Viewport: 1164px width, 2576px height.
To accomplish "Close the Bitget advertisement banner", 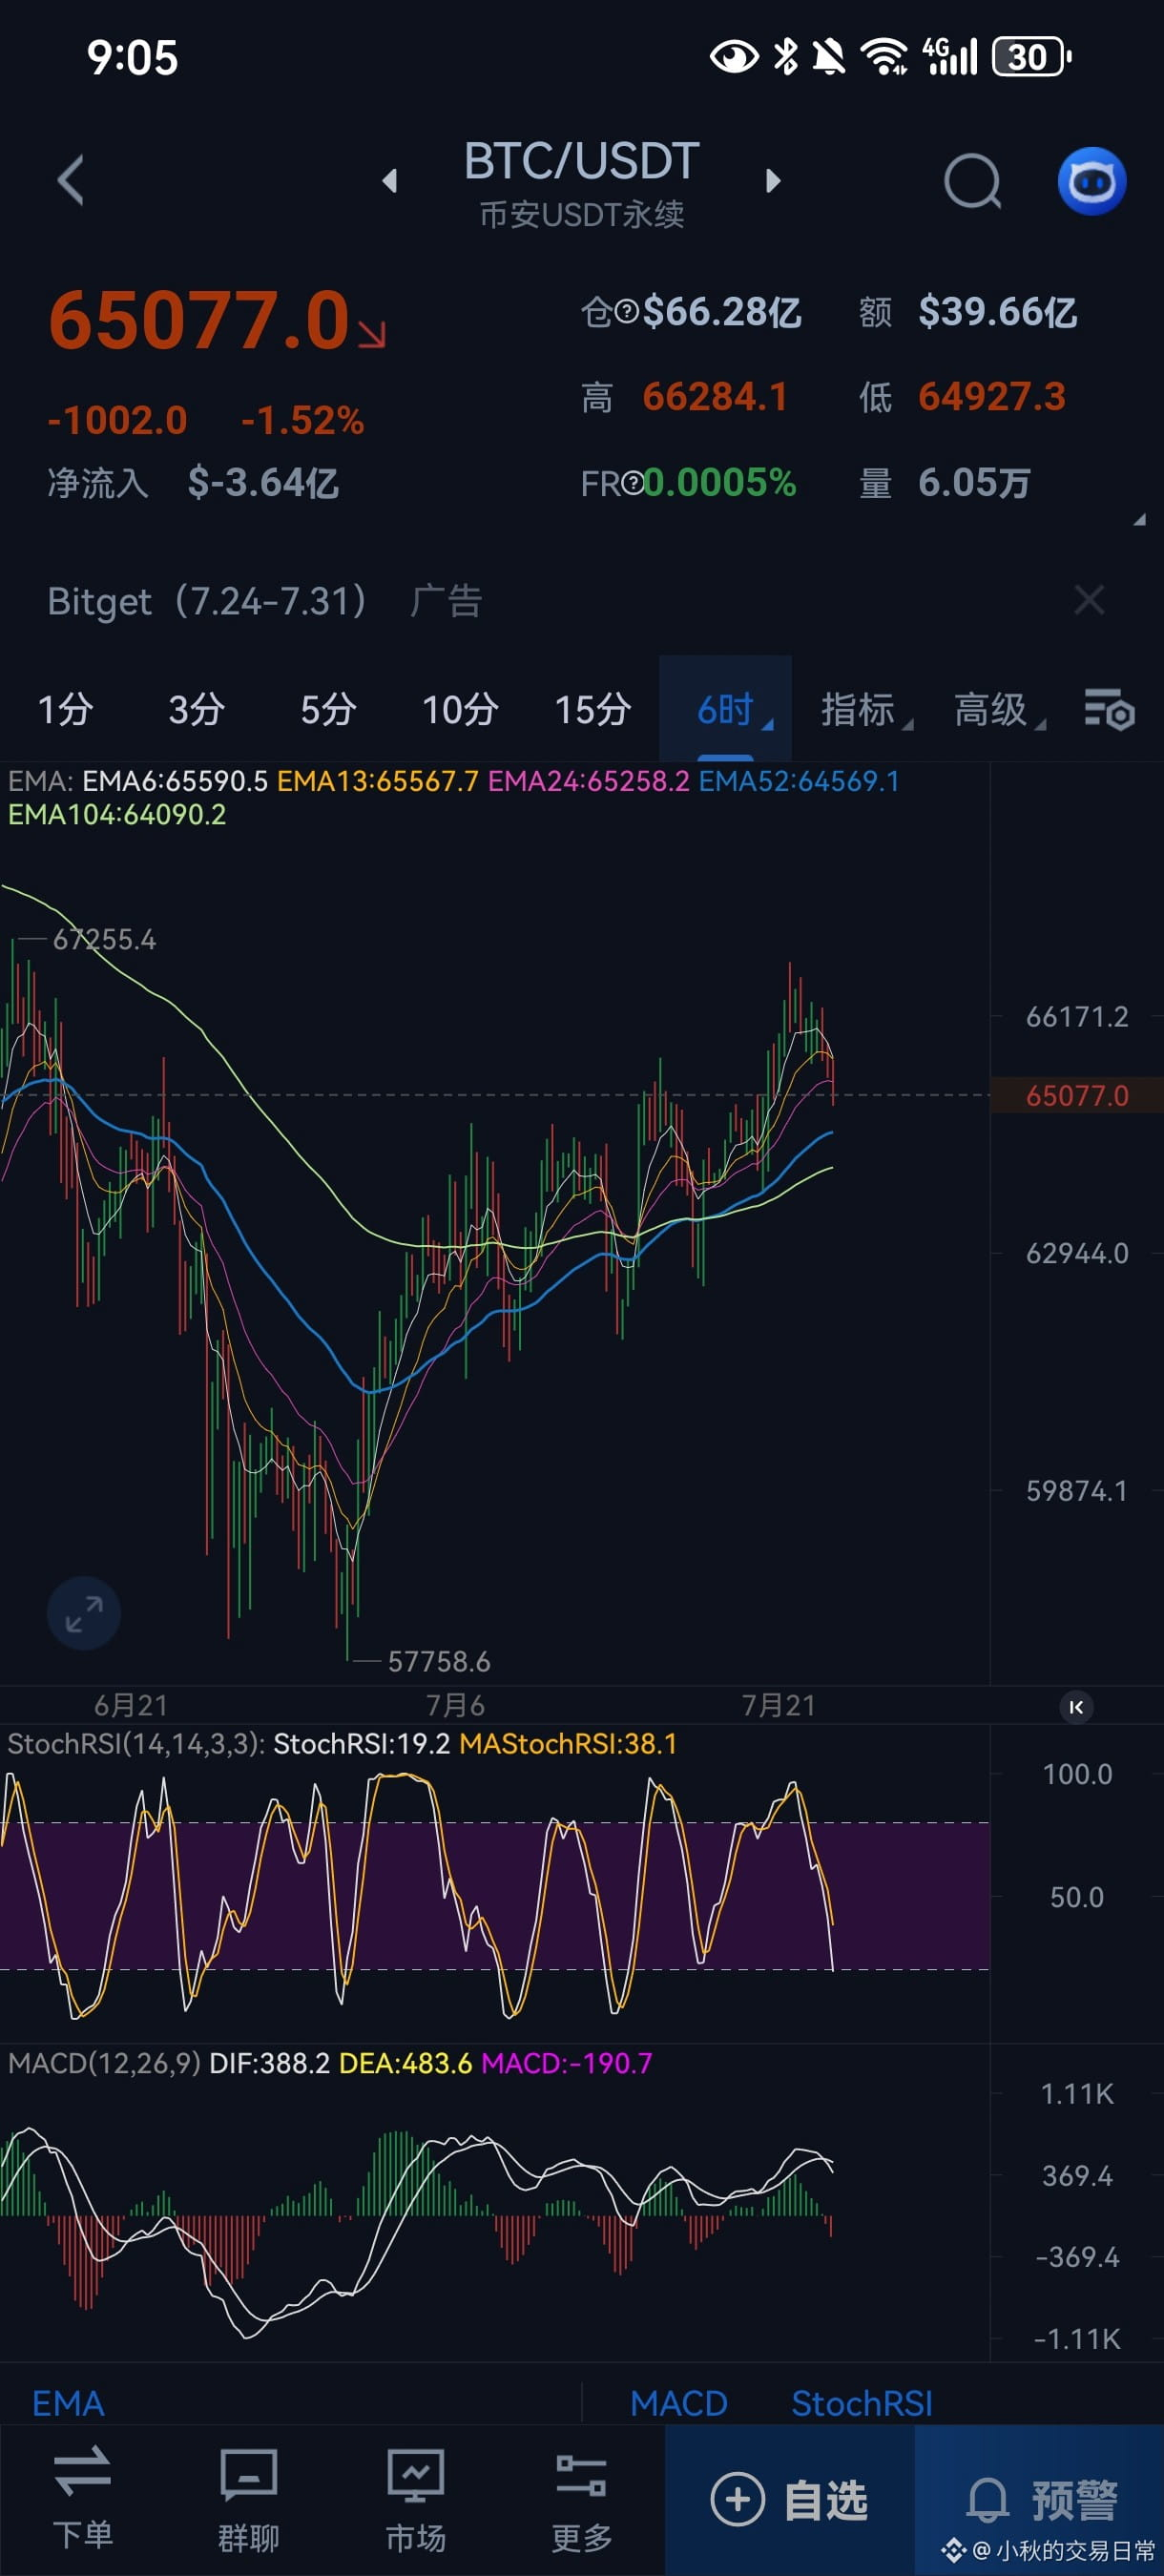I will point(1089,601).
